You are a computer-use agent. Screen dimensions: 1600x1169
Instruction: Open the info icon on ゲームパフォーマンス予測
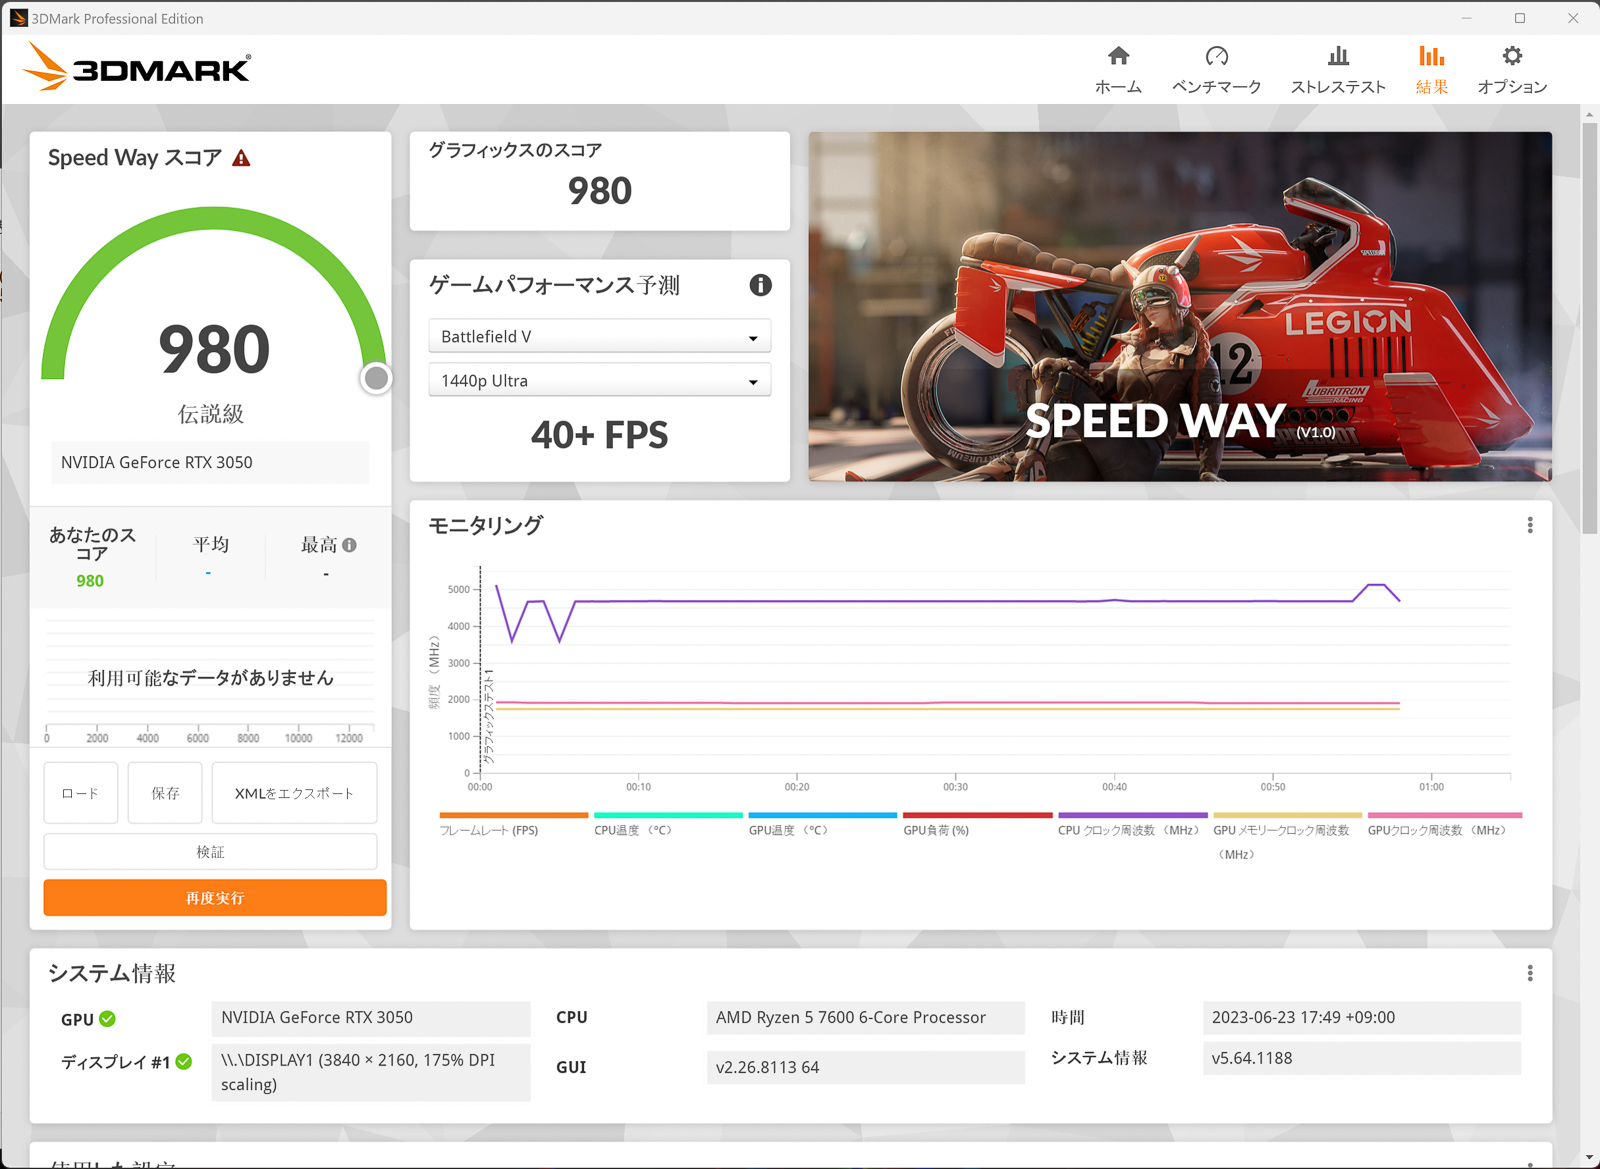(x=760, y=285)
